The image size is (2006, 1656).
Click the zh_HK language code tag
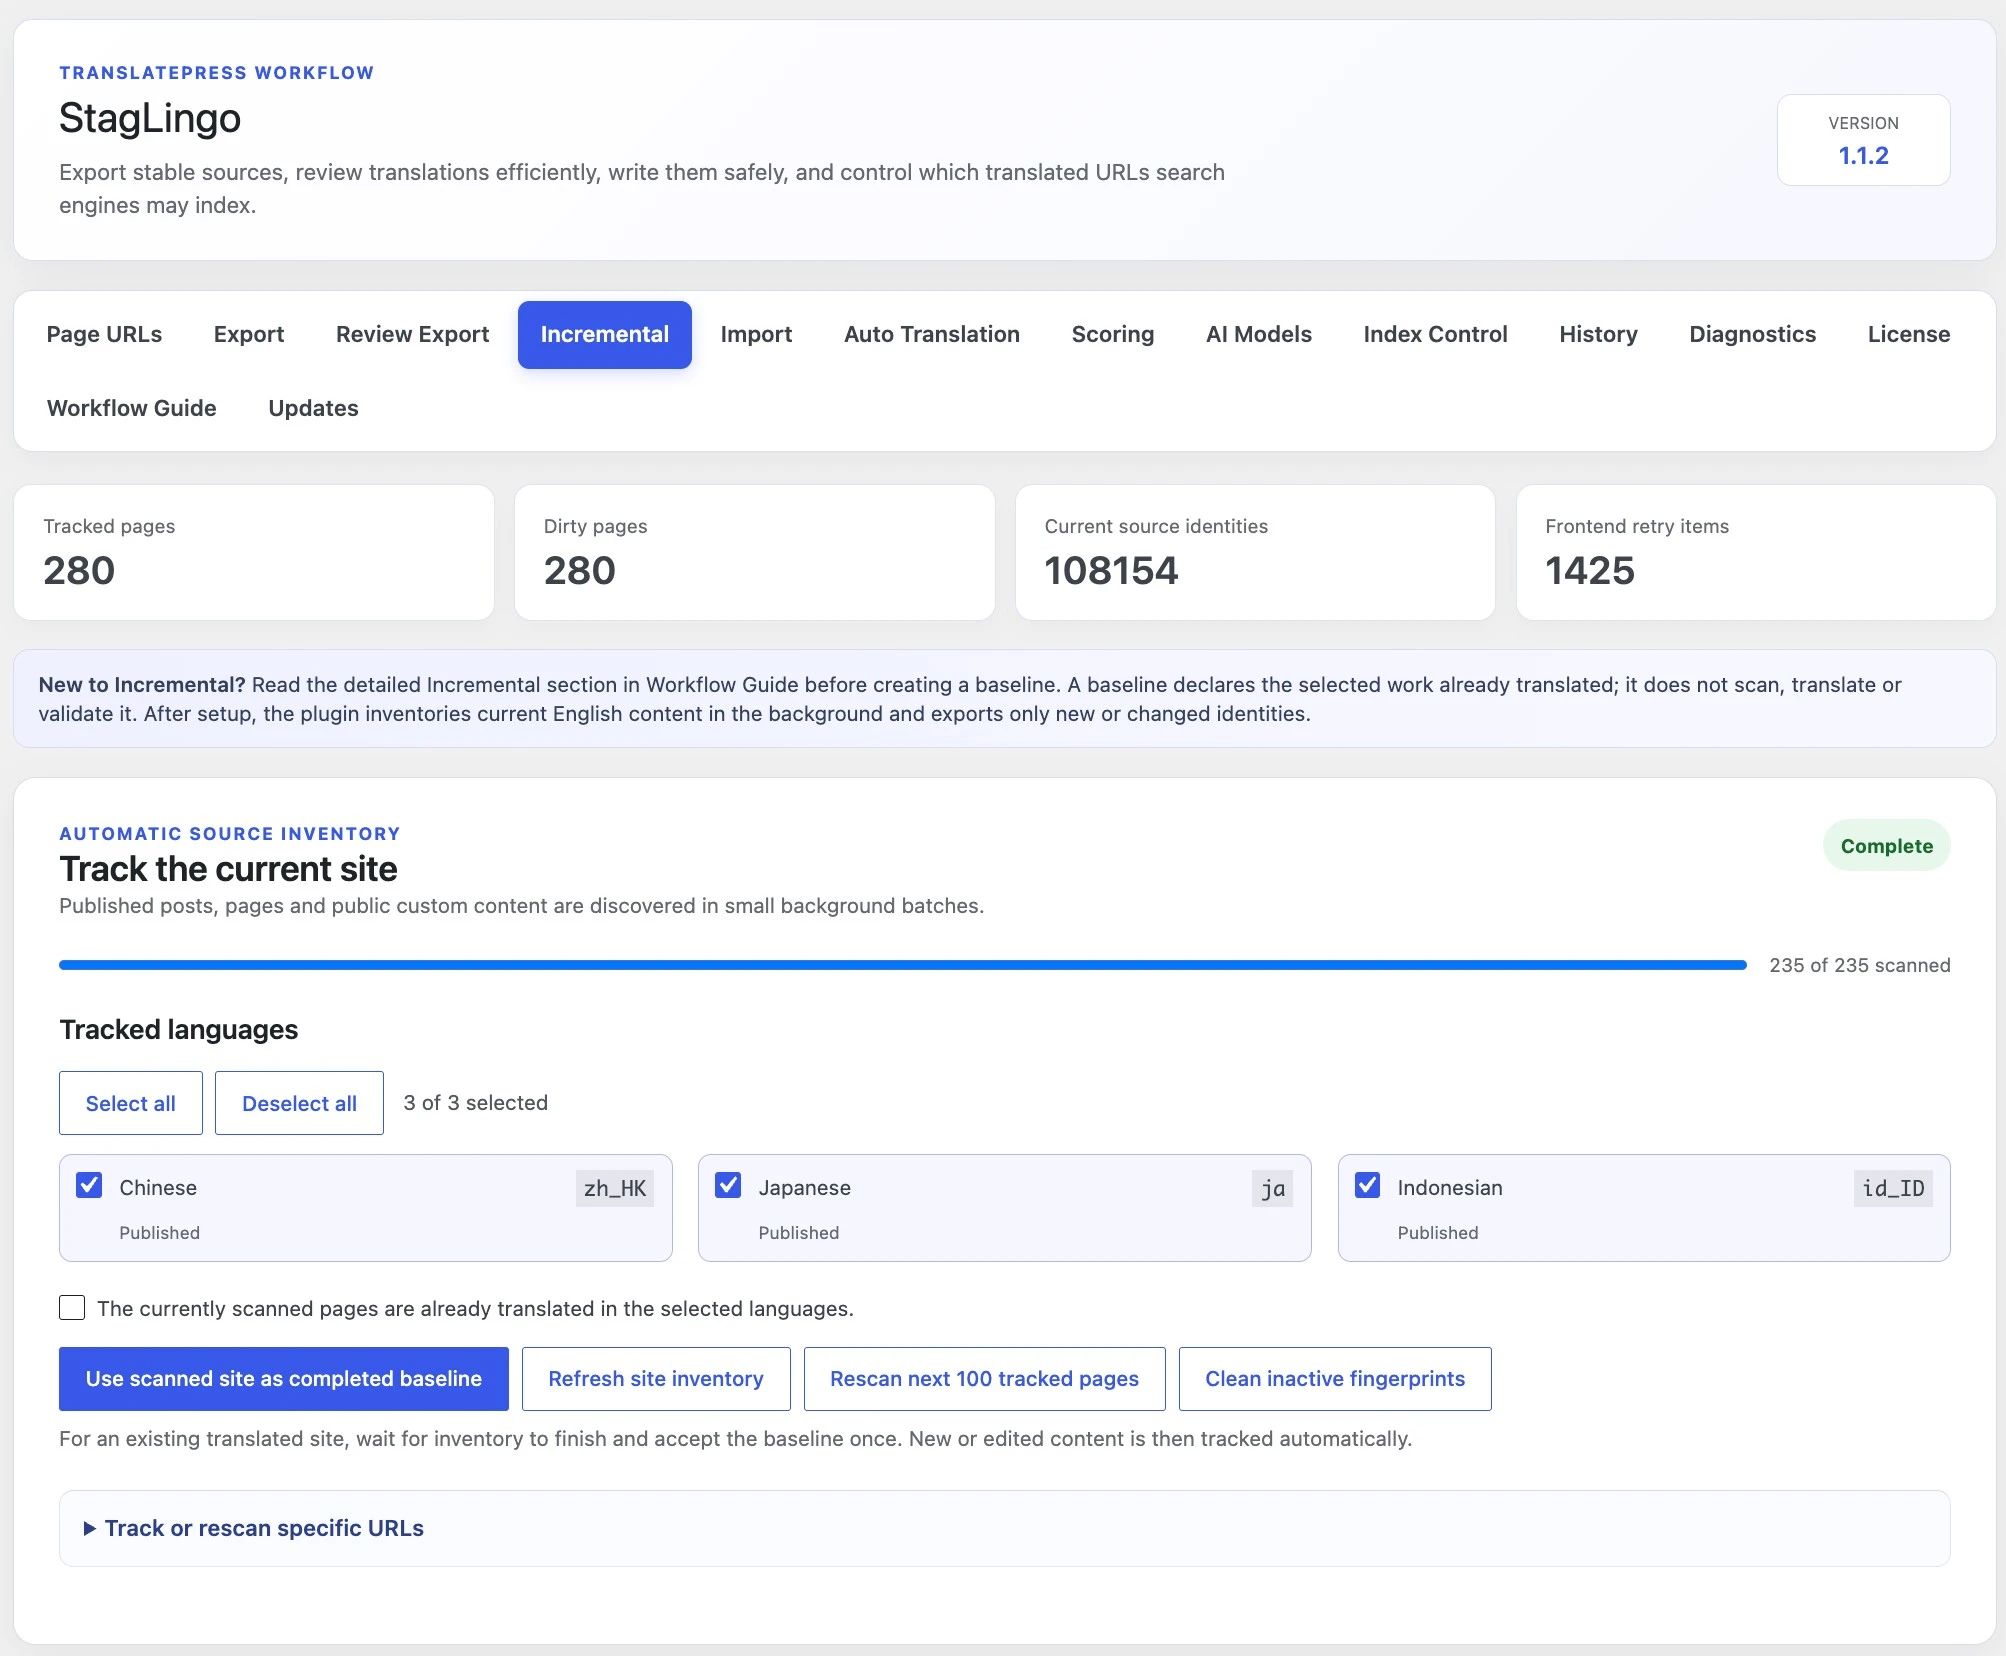(x=615, y=1188)
